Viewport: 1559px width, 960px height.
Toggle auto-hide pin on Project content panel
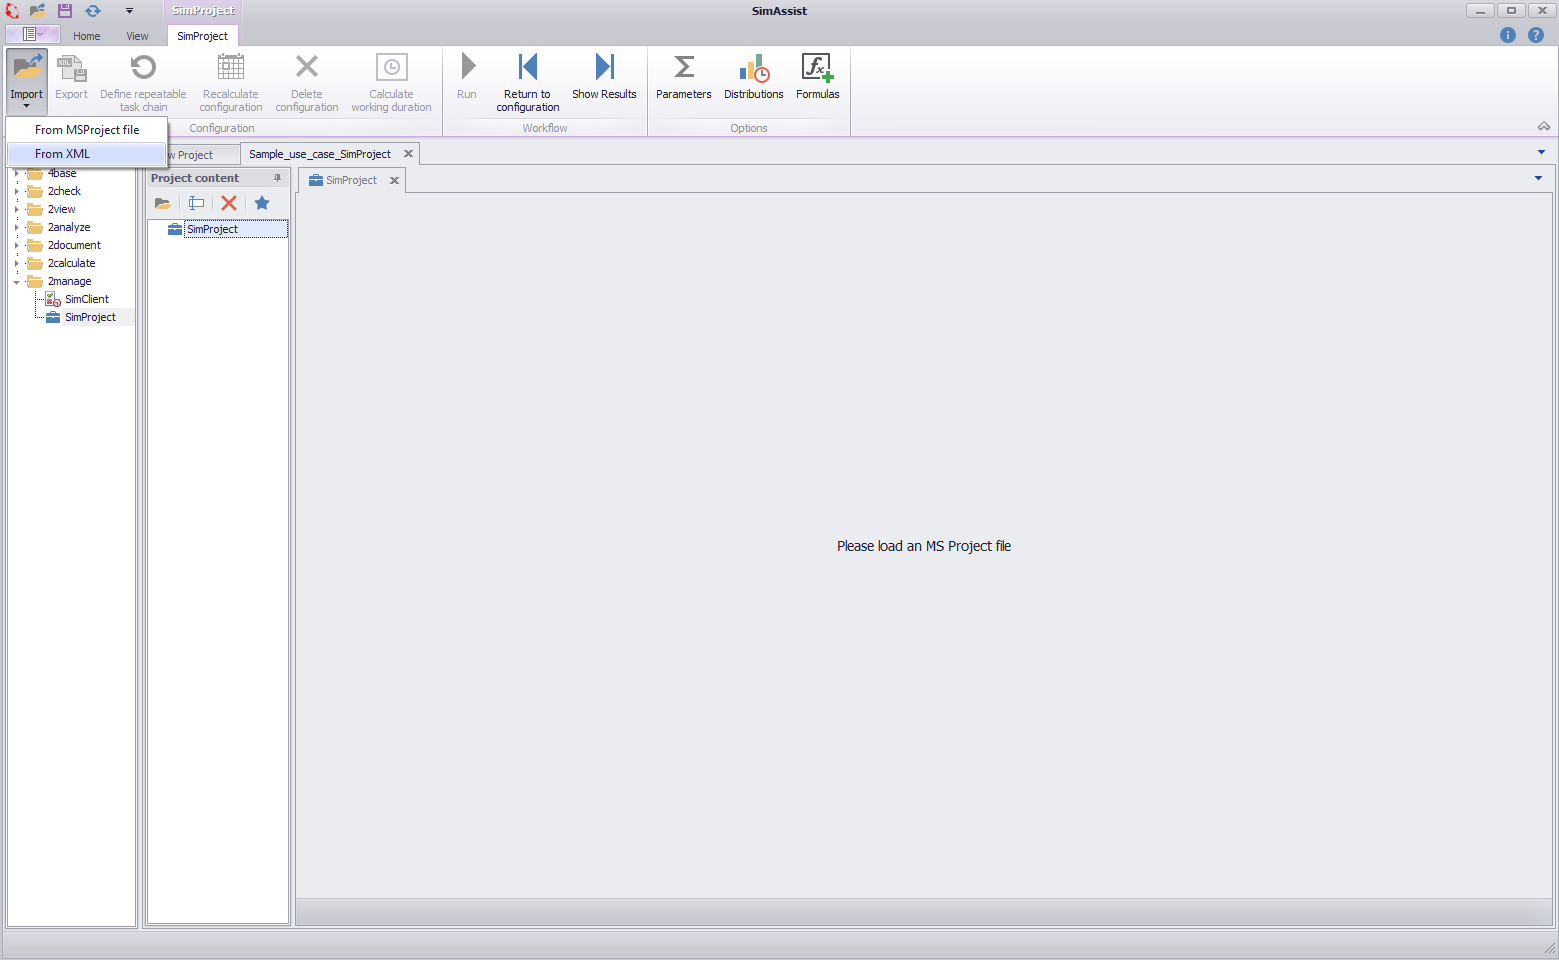pos(277,177)
